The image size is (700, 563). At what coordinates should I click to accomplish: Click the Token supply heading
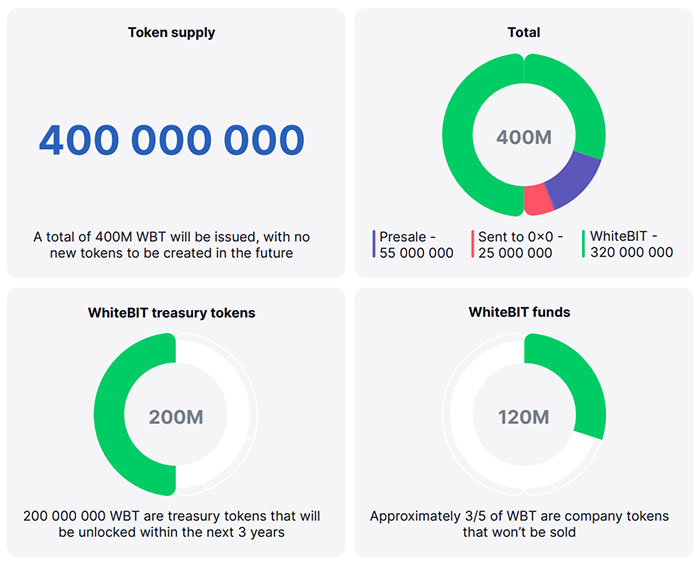tap(171, 32)
